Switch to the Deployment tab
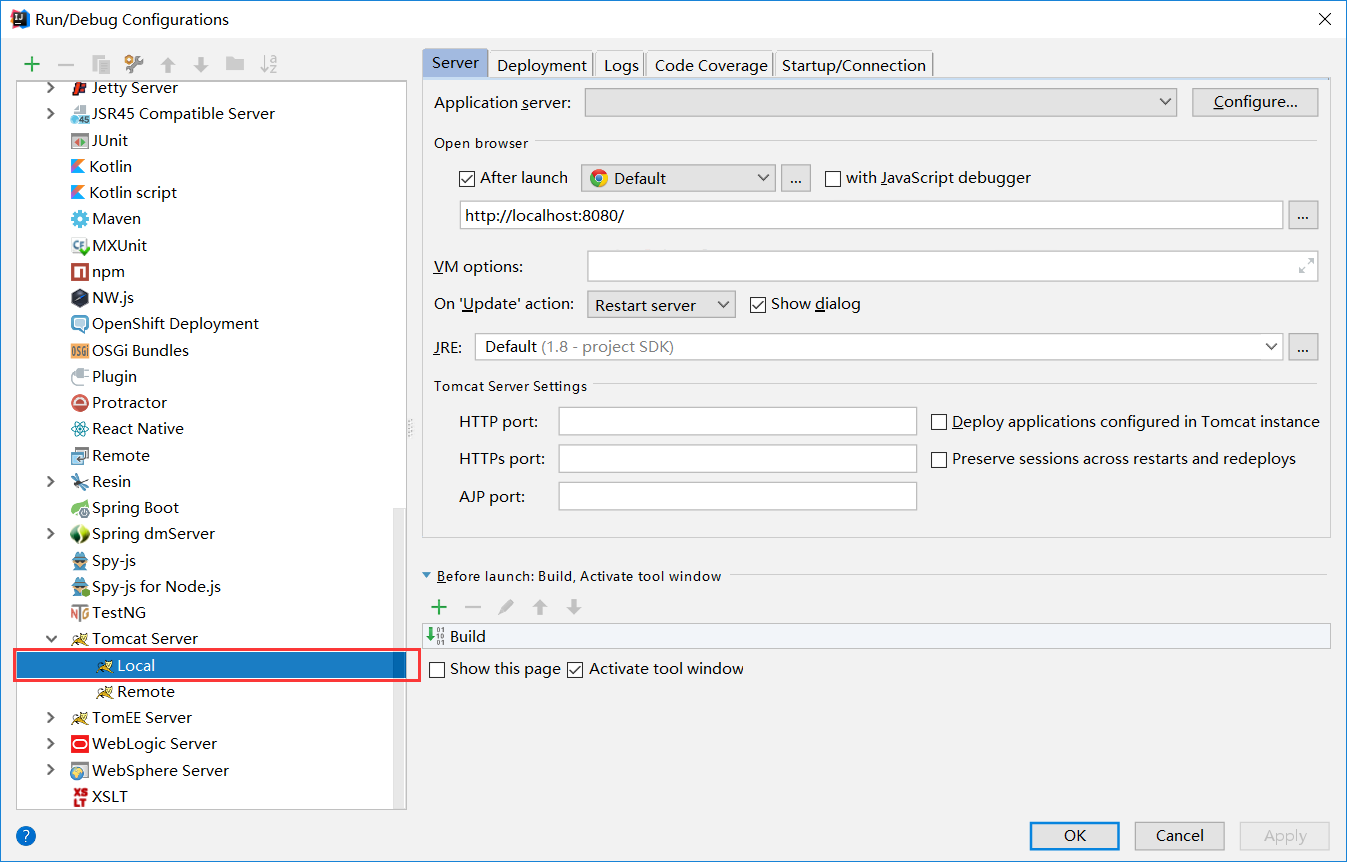The width and height of the screenshot is (1347, 862). pyautogui.click(x=541, y=65)
